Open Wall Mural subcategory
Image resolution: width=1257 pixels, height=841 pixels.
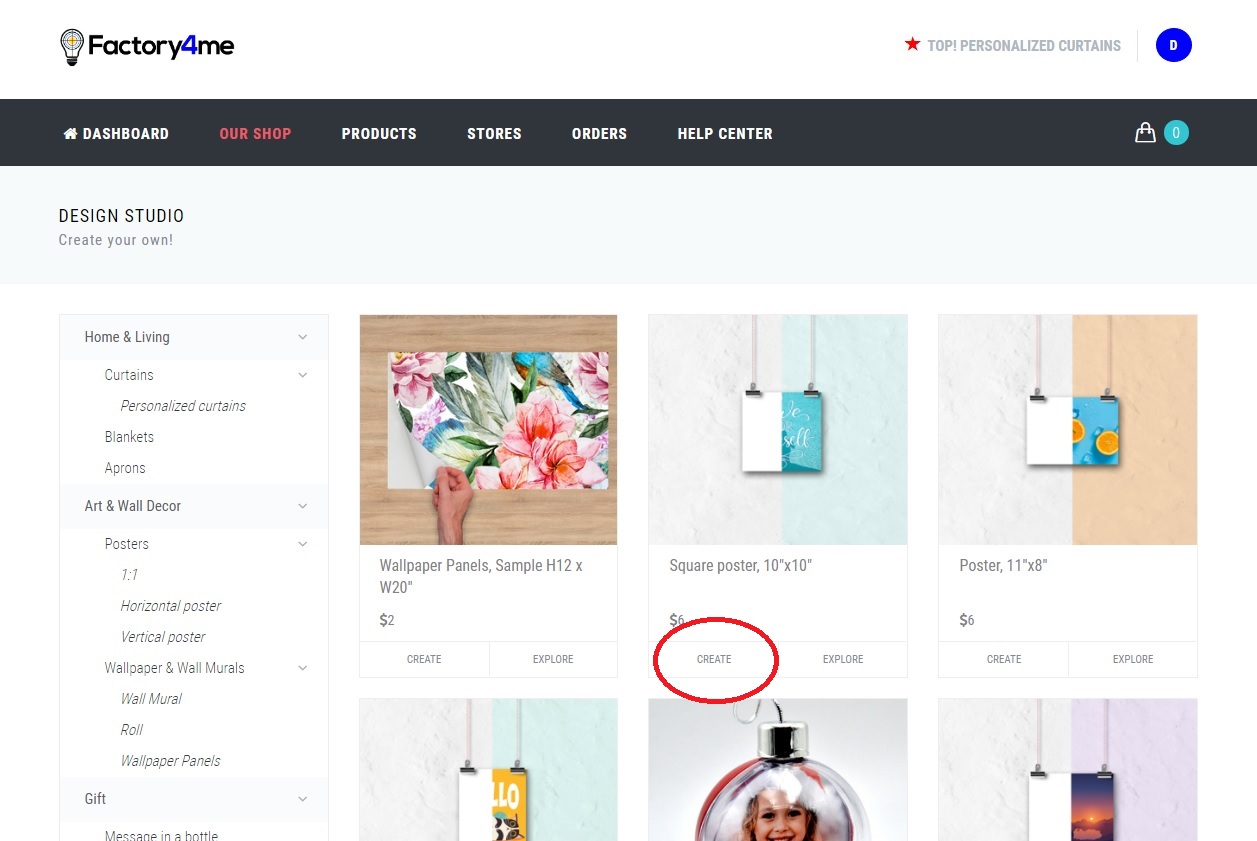tap(151, 699)
